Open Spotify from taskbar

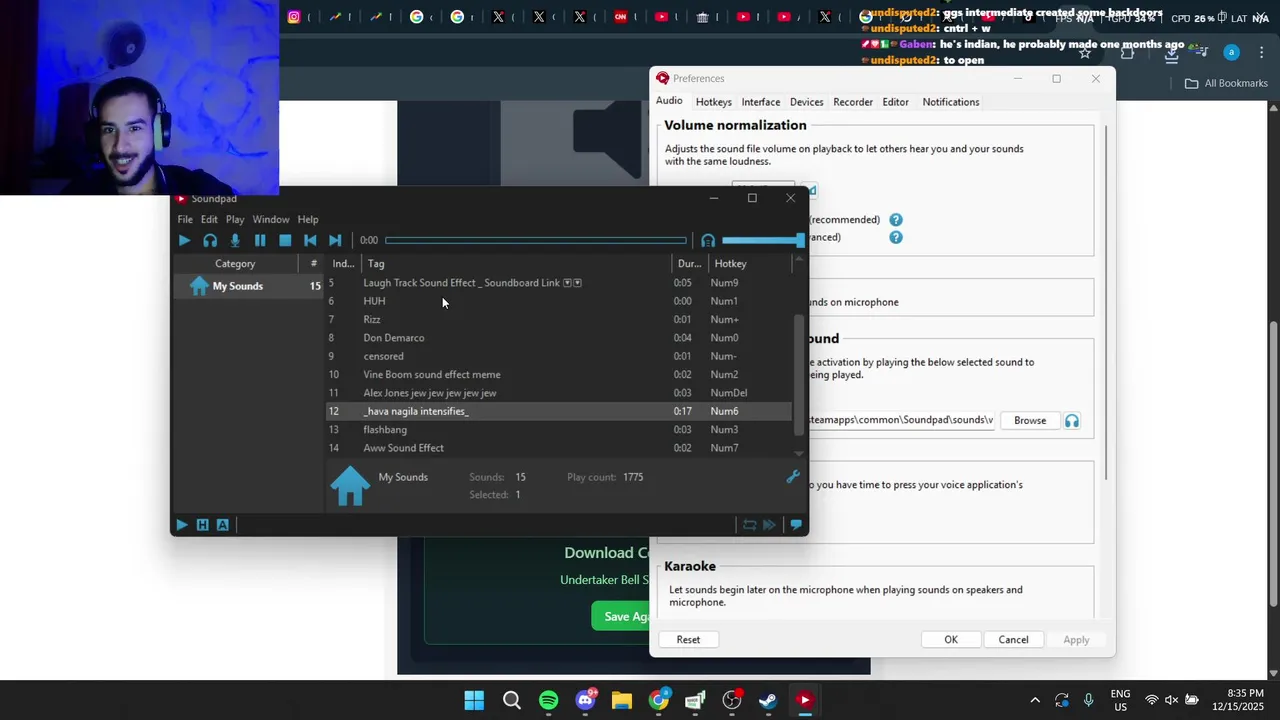pos(548,700)
